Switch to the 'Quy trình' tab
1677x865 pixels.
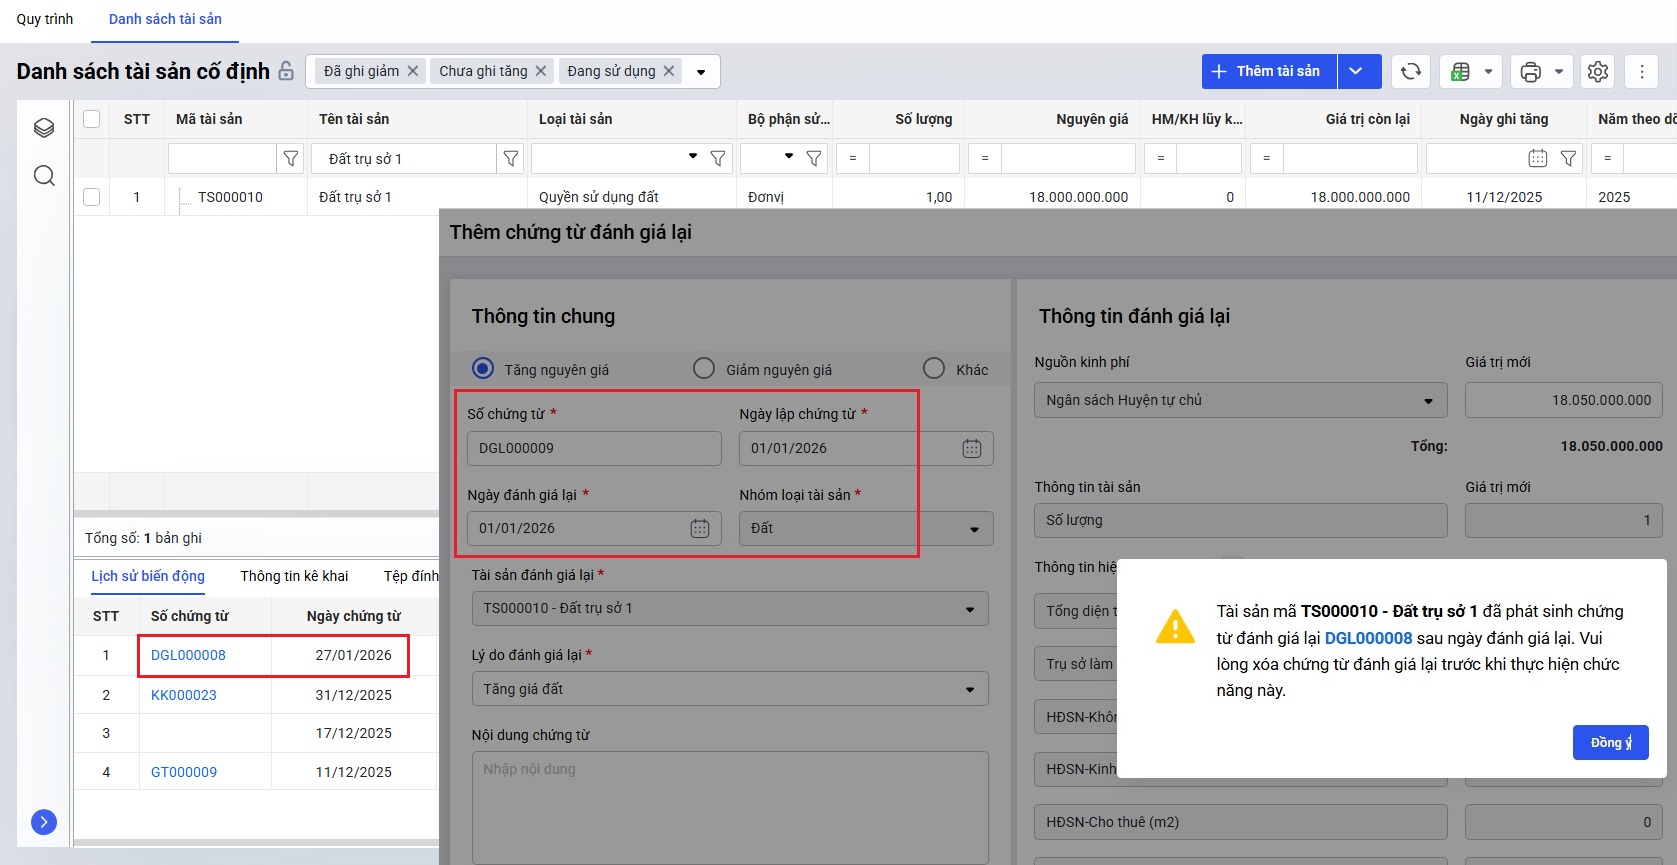(45, 19)
